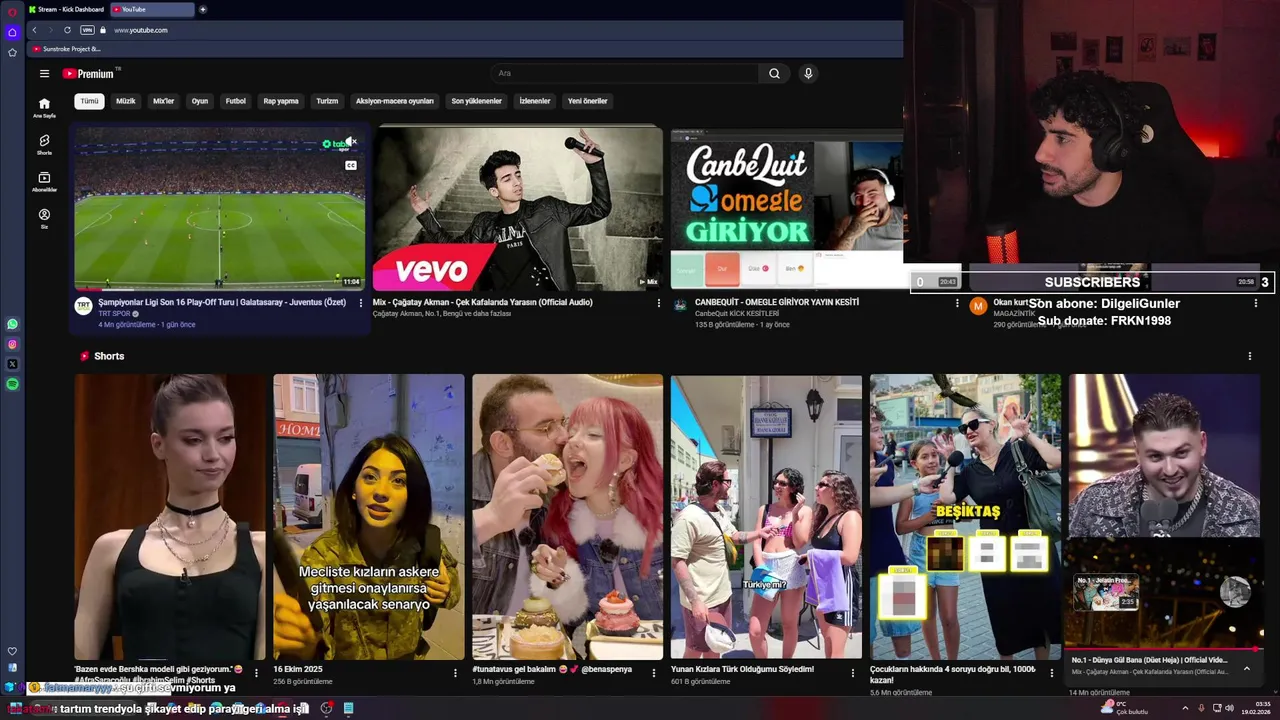Reload the page with the refresh icon
This screenshot has height=720, width=1280.
[x=67, y=30]
